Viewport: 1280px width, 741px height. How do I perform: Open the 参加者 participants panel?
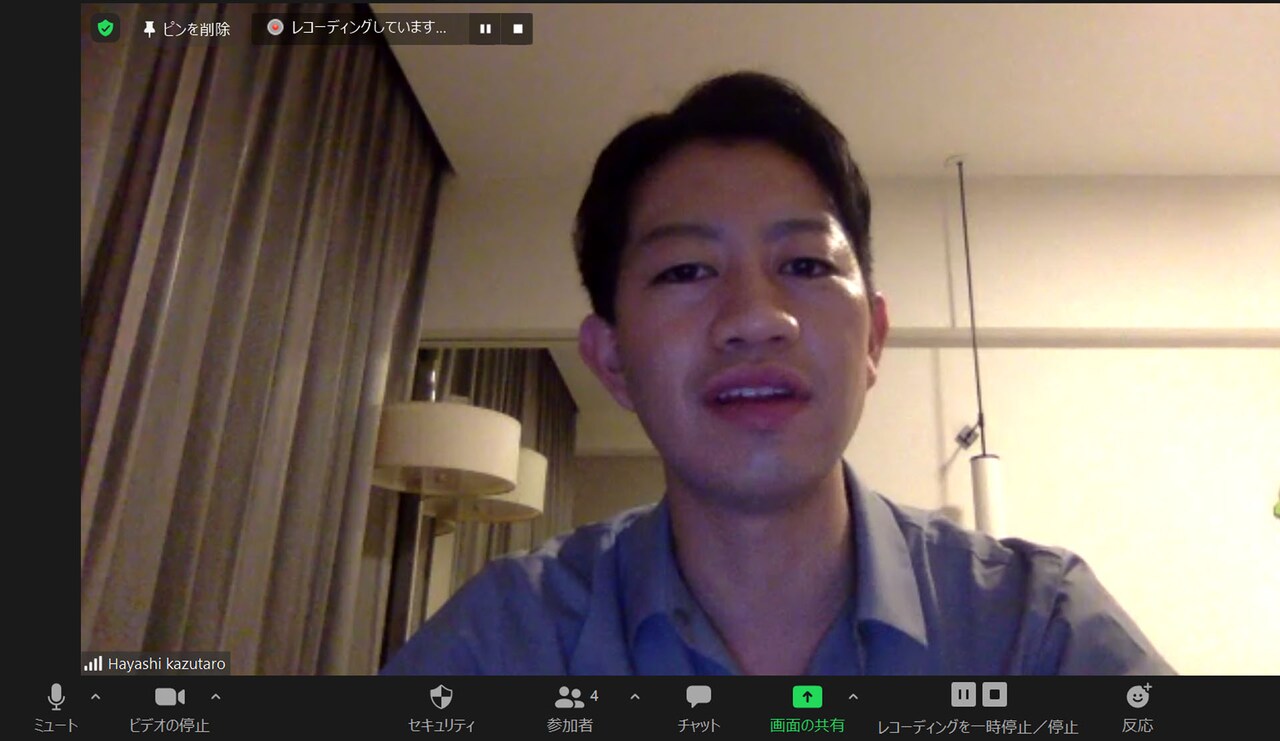[570, 706]
